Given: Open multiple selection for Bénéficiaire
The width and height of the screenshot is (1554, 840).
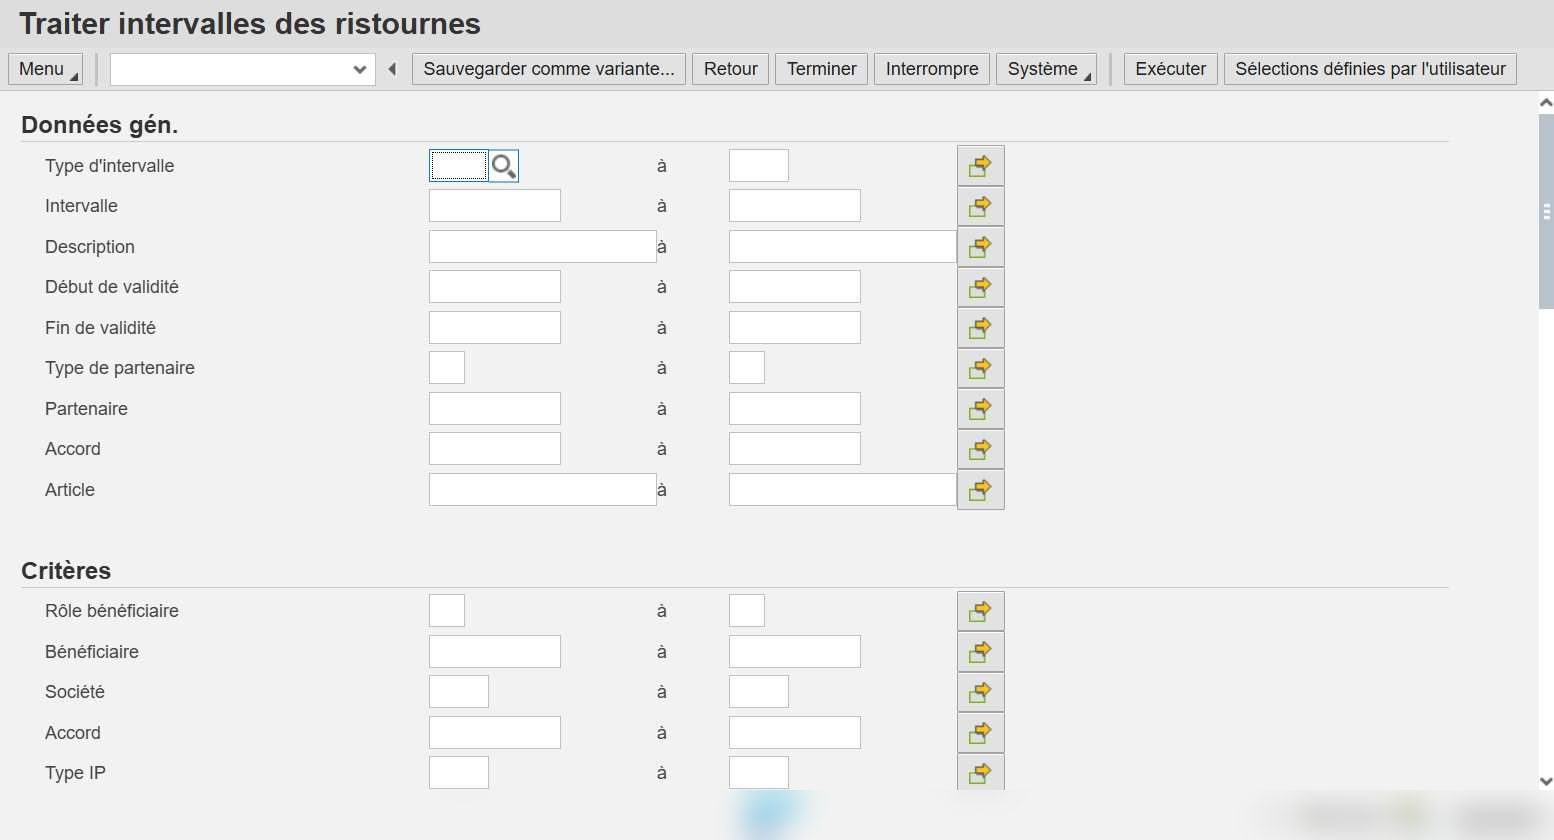Looking at the screenshot, I should point(980,652).
